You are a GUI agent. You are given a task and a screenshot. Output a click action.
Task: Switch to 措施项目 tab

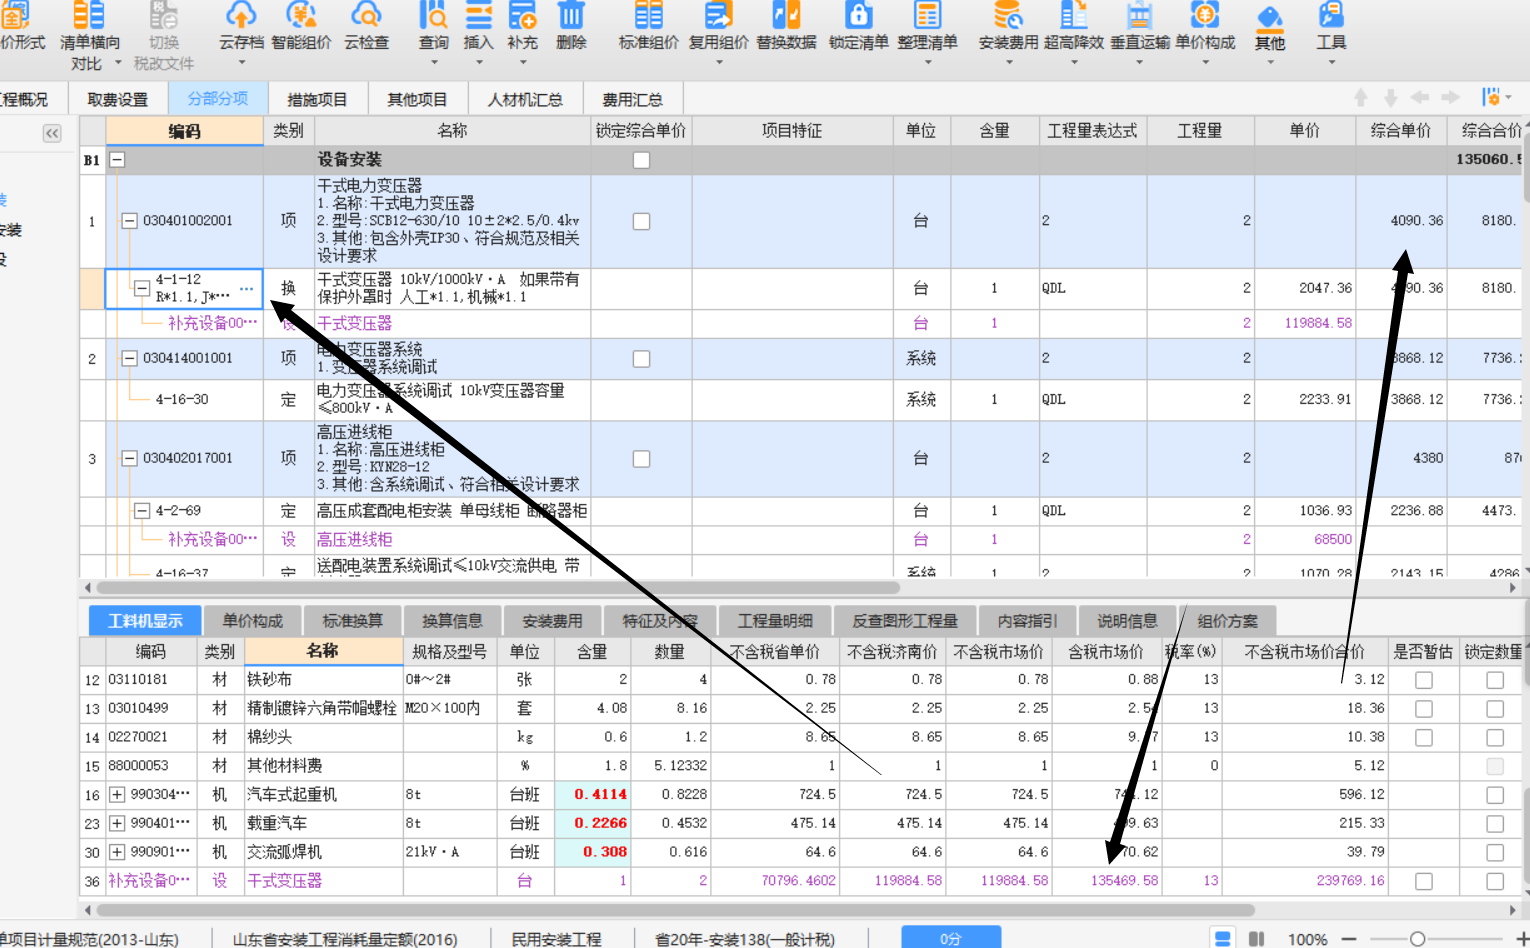(317, 99)
